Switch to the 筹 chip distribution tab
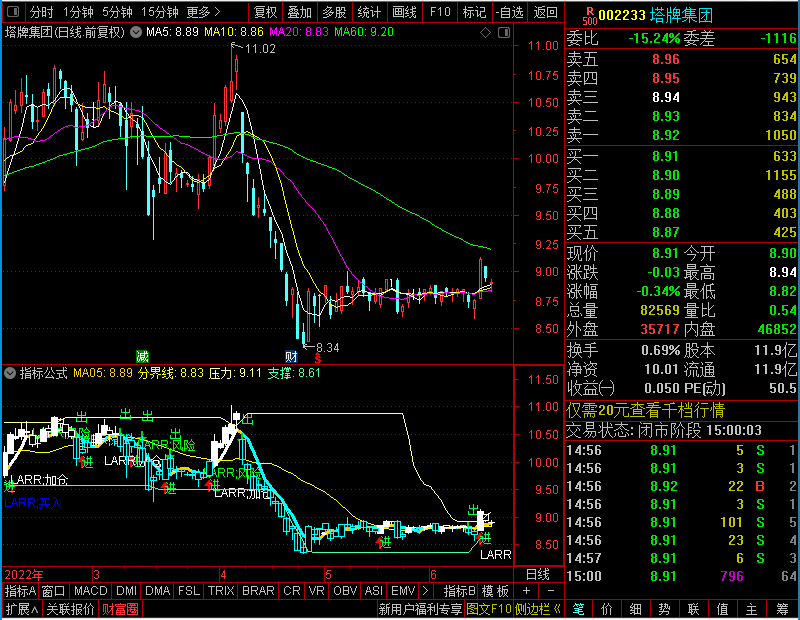Viewport: 800px width, 620px height. 782,609
